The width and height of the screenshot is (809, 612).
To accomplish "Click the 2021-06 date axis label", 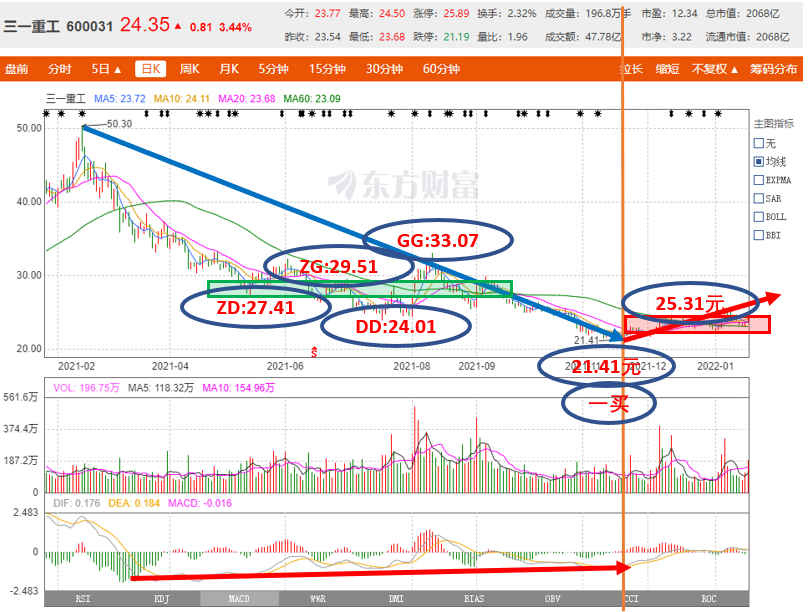I will [285, 366].
